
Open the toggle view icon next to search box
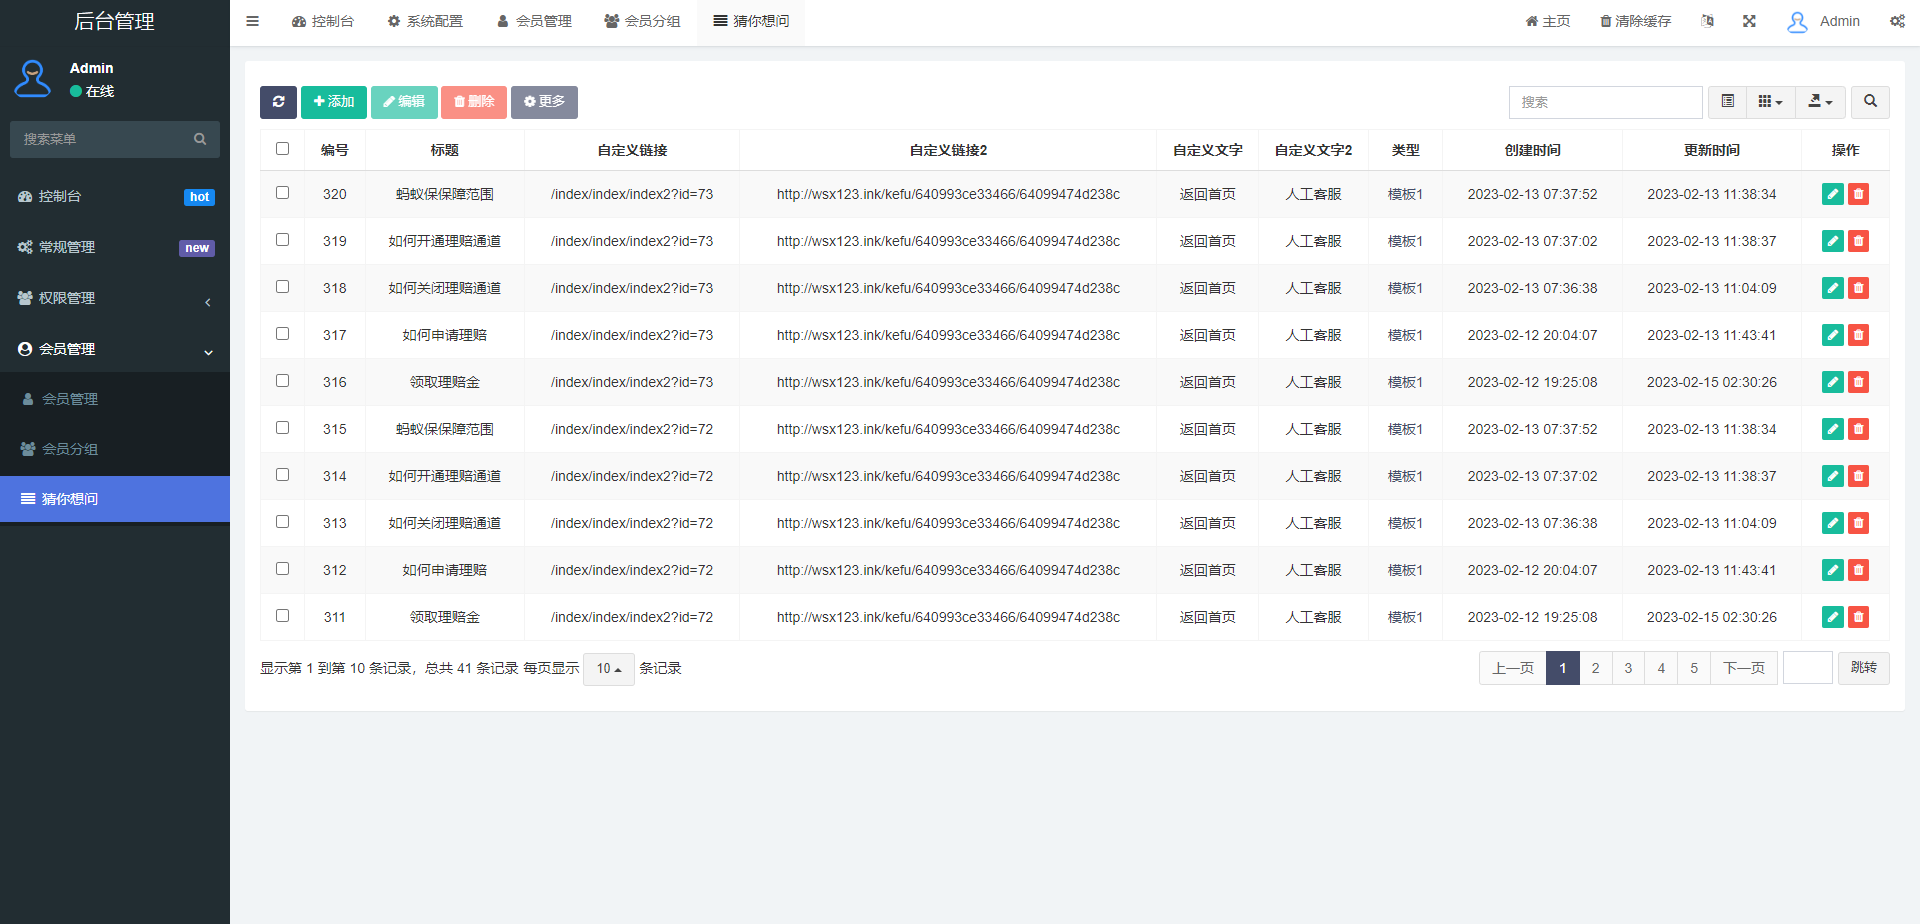coord(1726,102)
